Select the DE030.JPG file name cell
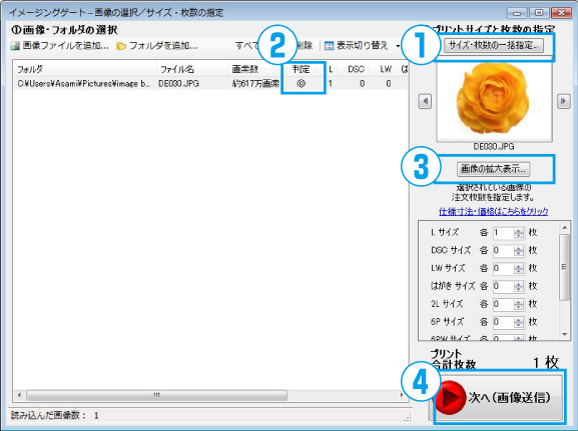 (179, 84)
